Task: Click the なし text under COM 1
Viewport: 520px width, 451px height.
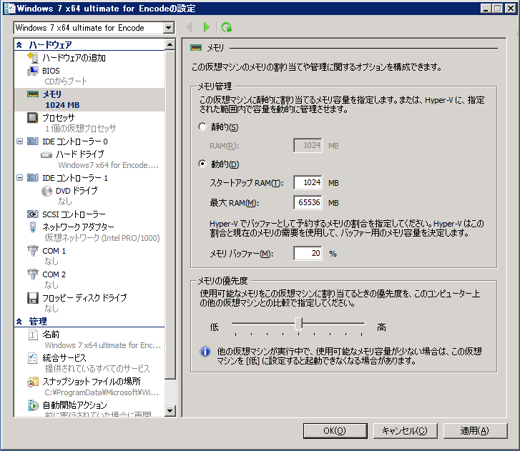Action: [x=51, y=261]
